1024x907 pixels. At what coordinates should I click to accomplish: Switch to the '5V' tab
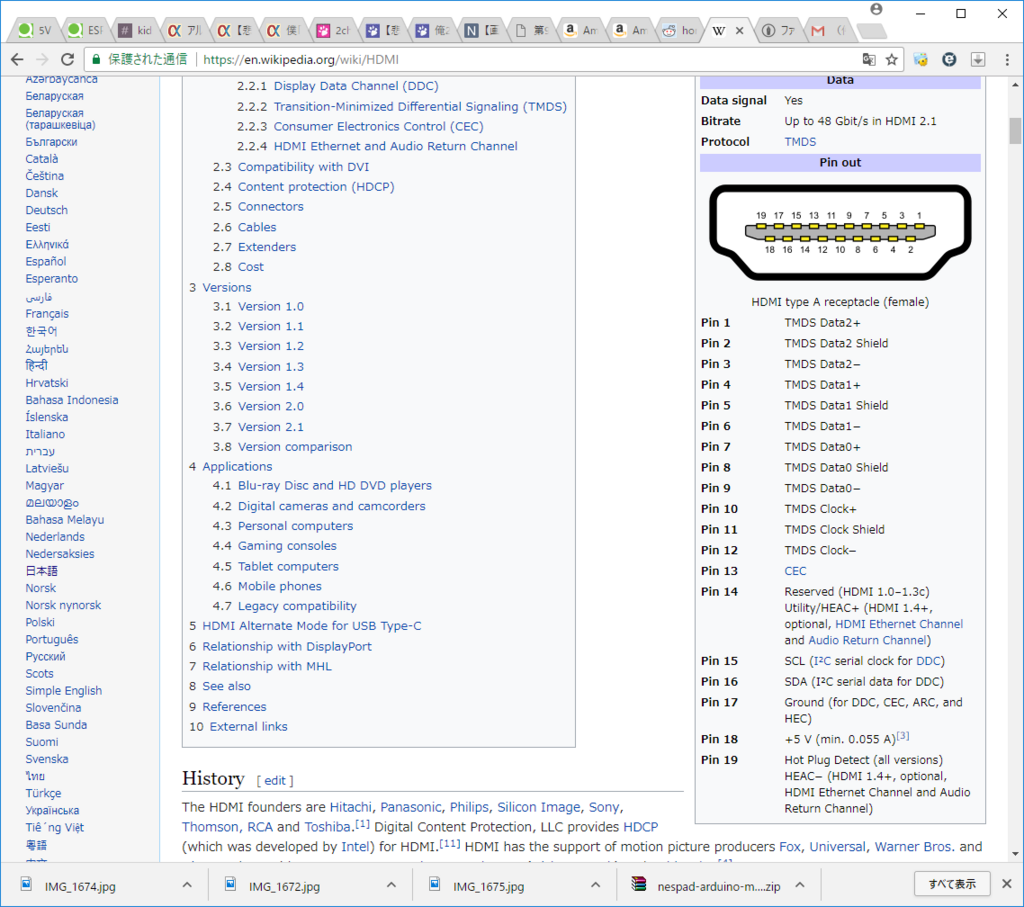pos(36,30)
